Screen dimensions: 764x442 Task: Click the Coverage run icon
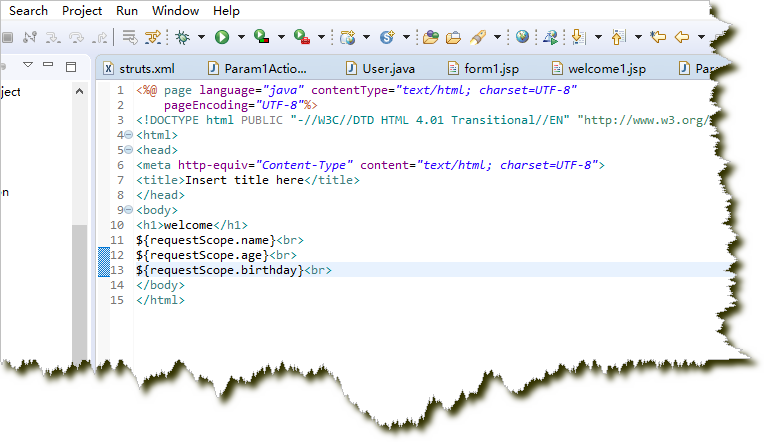(x=262, y=37)
